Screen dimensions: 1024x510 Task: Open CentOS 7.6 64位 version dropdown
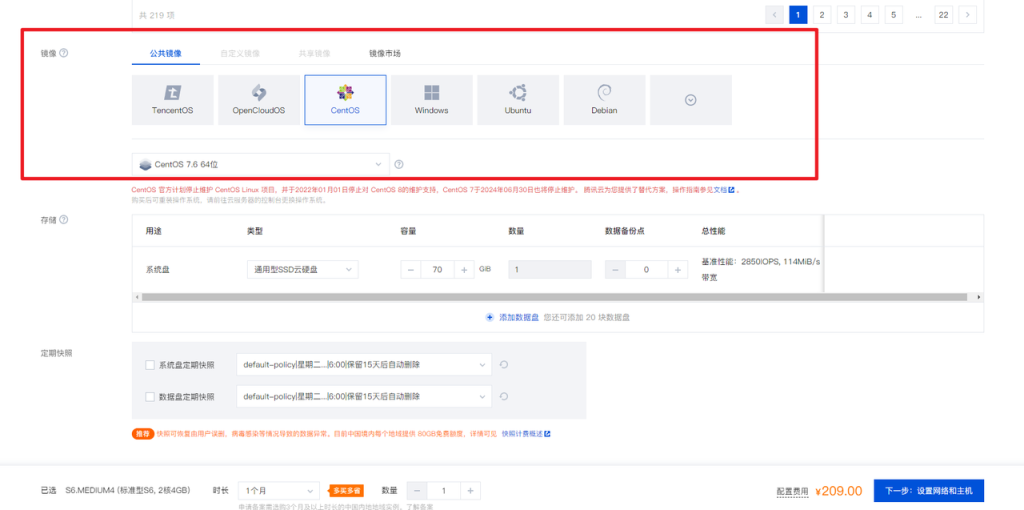click(x=261, y=165)
